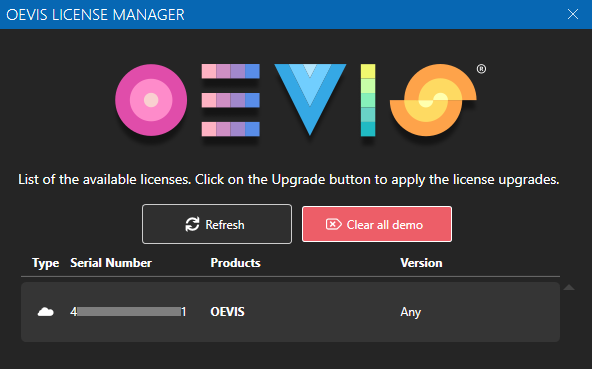Image resolution: width=592 pixels, height=369 pixels.
Task: Select the masked serial number in license row
Action: click(128, 312)
